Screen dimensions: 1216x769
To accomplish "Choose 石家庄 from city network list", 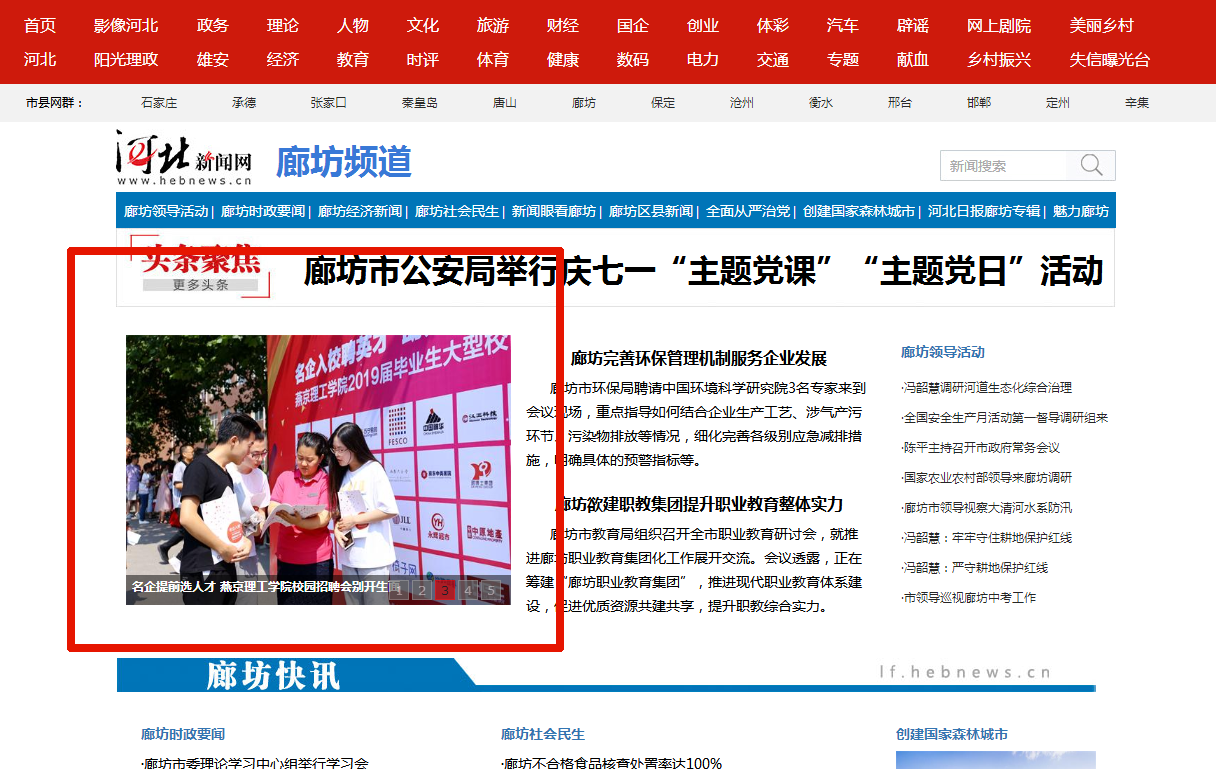I will click(159, 102).
